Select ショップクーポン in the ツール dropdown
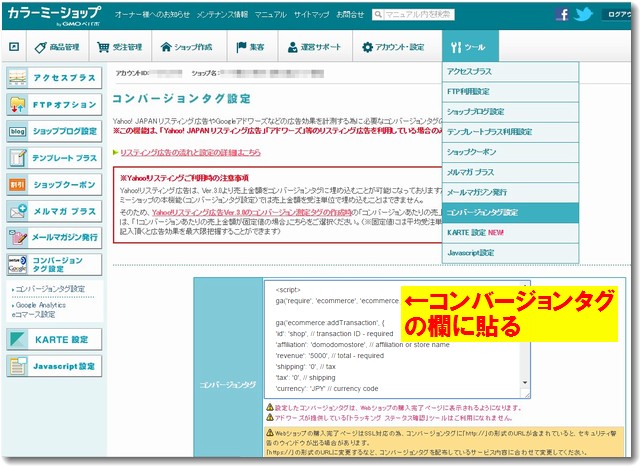 (x=510, y=152)
